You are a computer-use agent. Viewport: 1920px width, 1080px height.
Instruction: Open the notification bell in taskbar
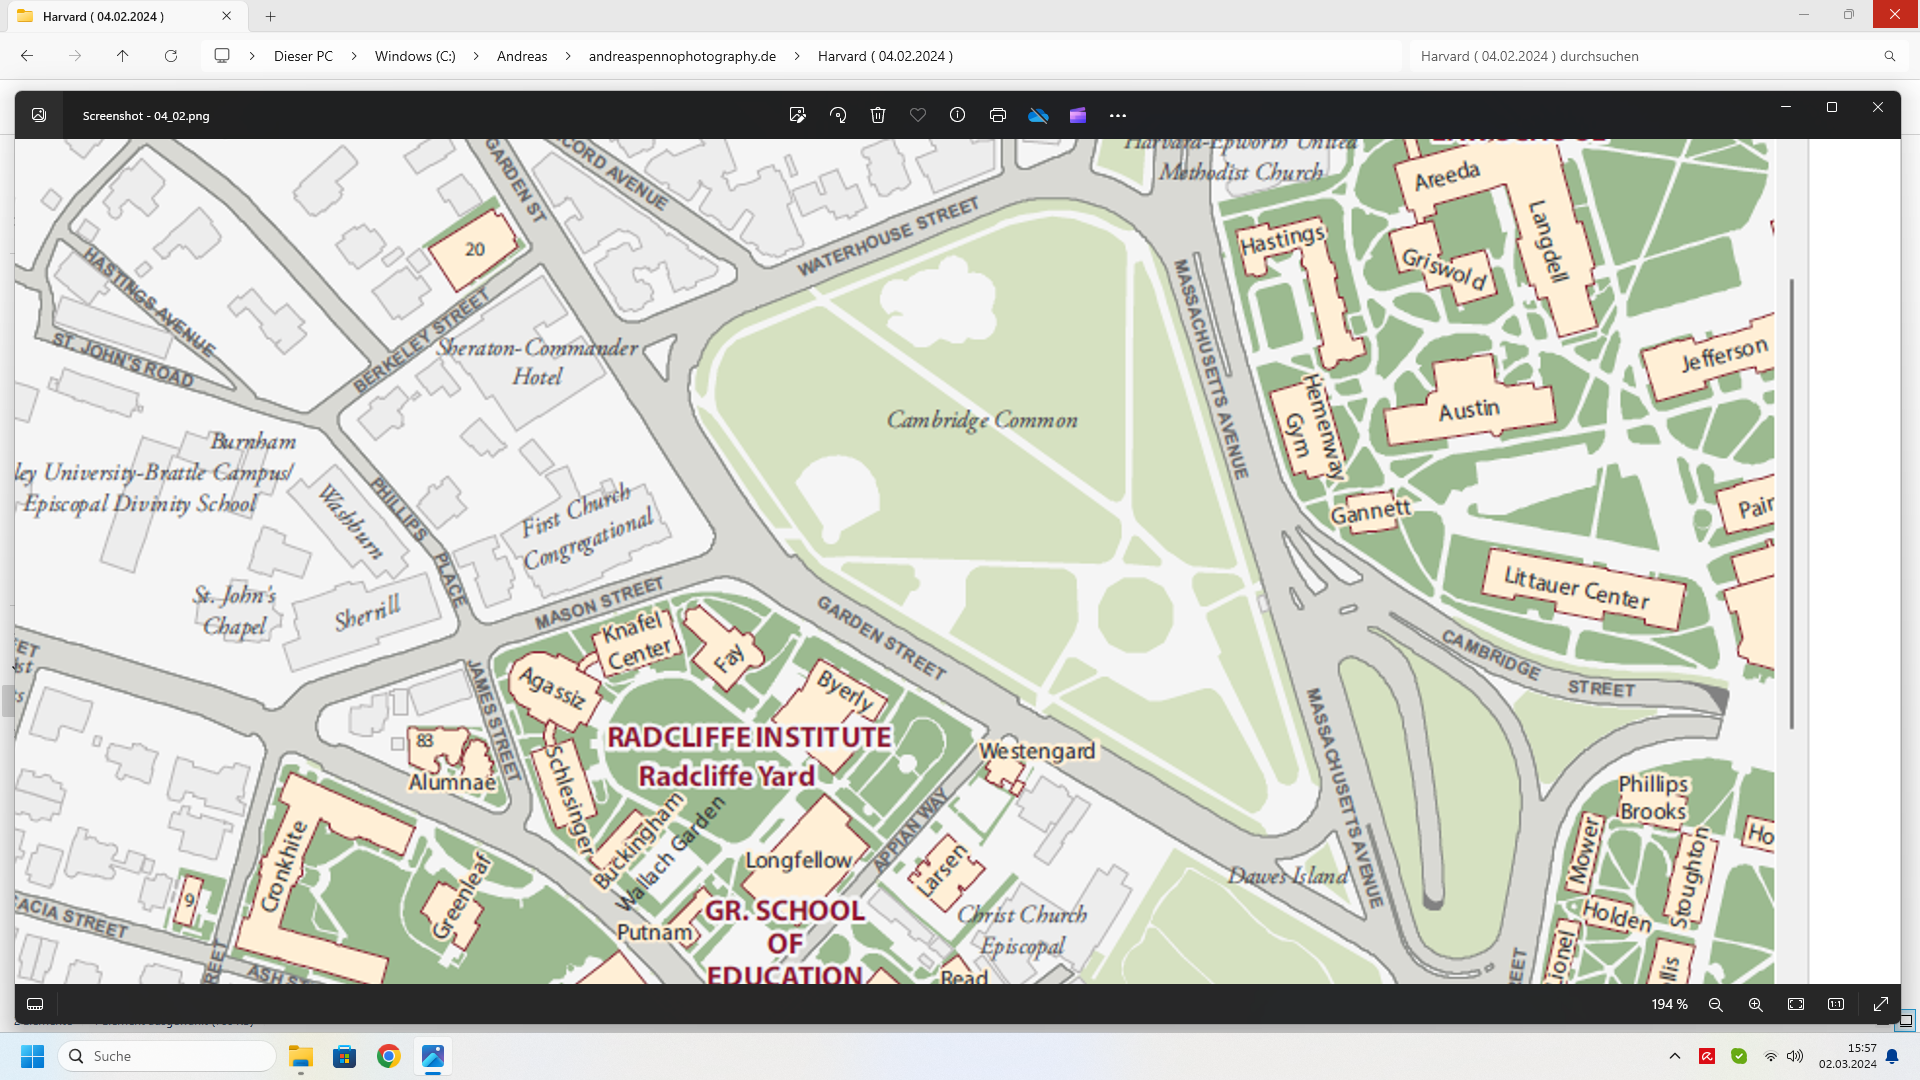coord(1892,1056)
